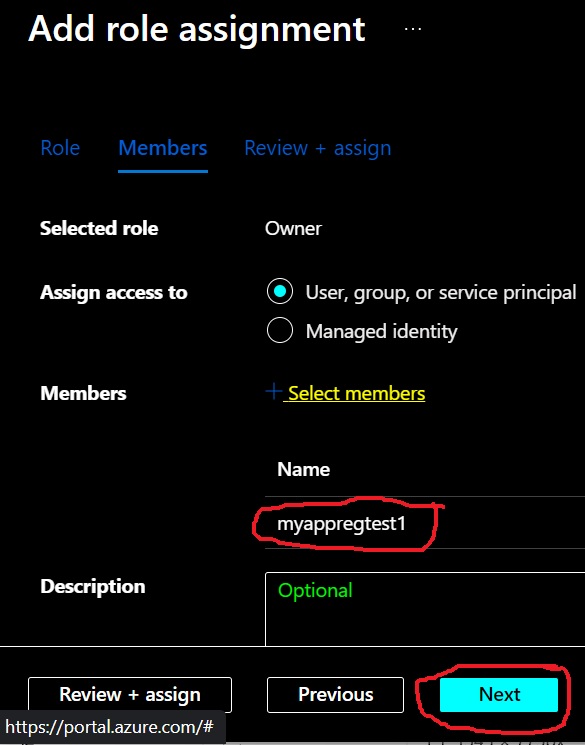Screen dimensions: 585x745
Task: Open the Members tab
Action: point(163,148)
